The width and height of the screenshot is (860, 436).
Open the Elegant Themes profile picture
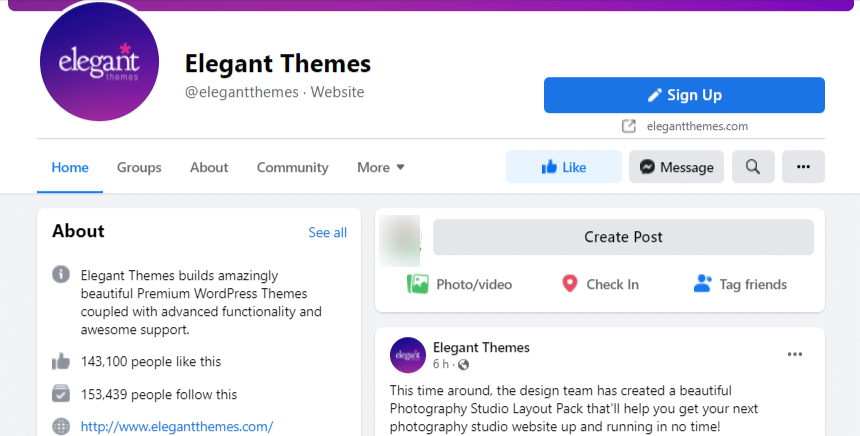(99, 61)
